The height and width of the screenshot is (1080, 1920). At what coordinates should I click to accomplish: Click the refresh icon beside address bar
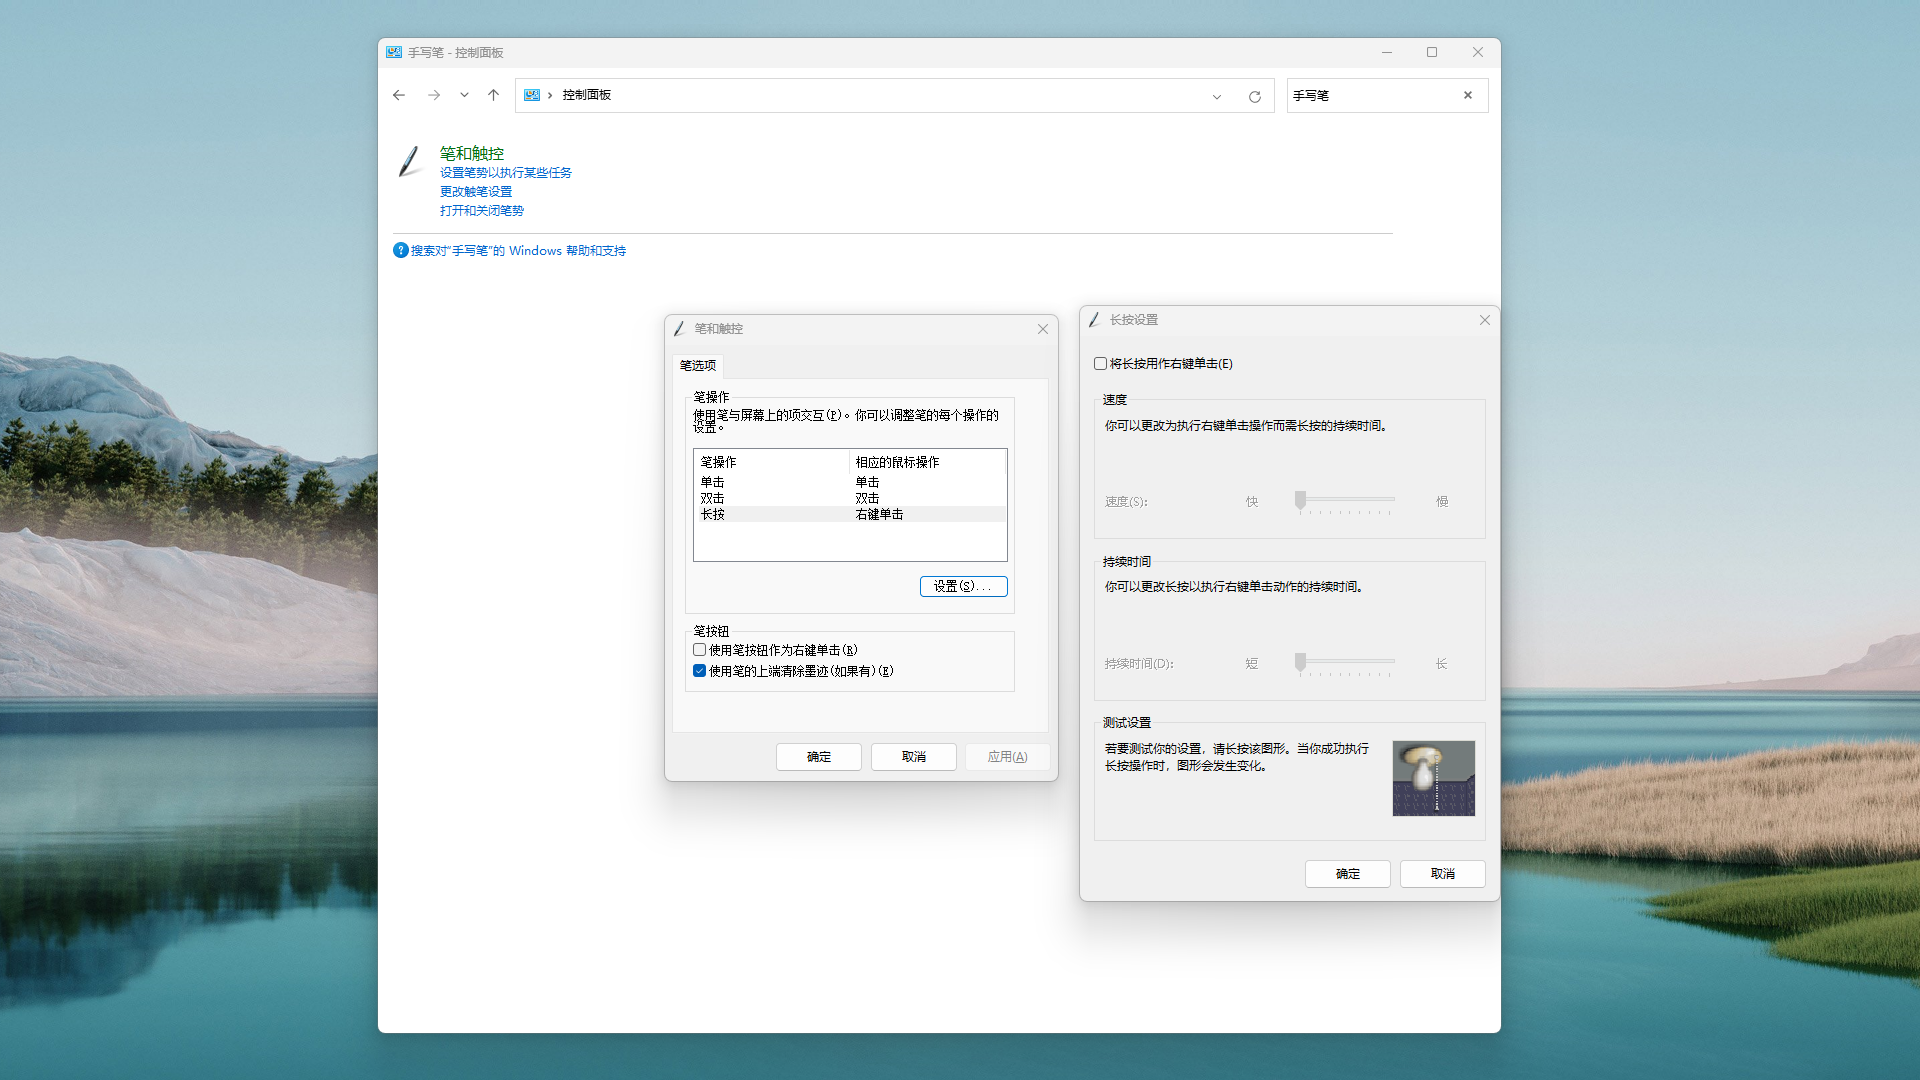[1254, 96]
